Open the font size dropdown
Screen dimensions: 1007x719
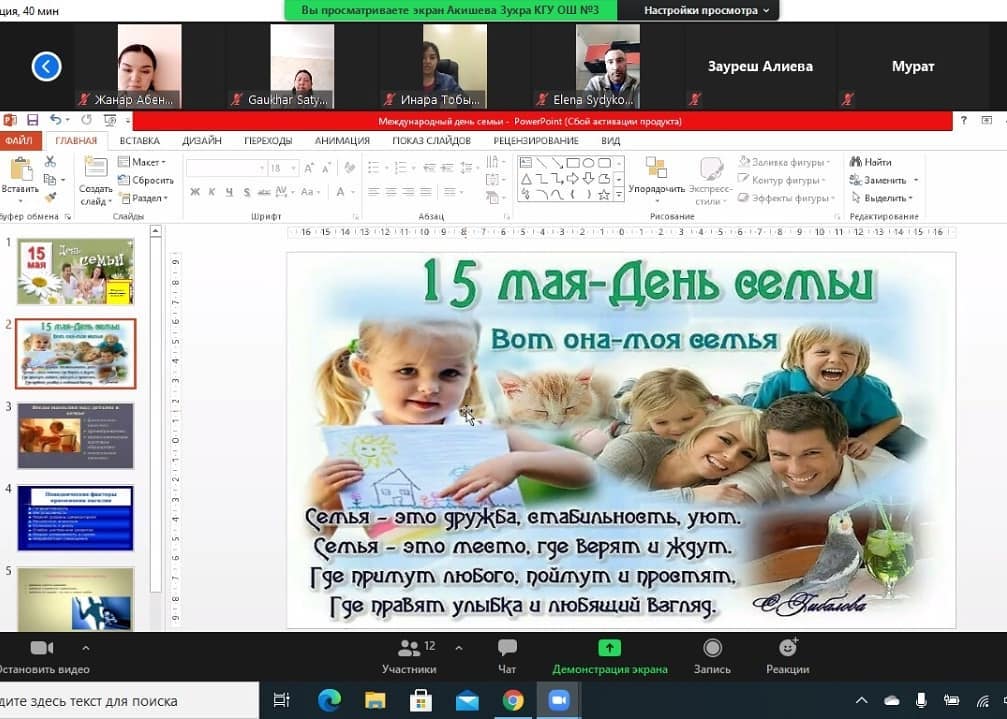292,168
